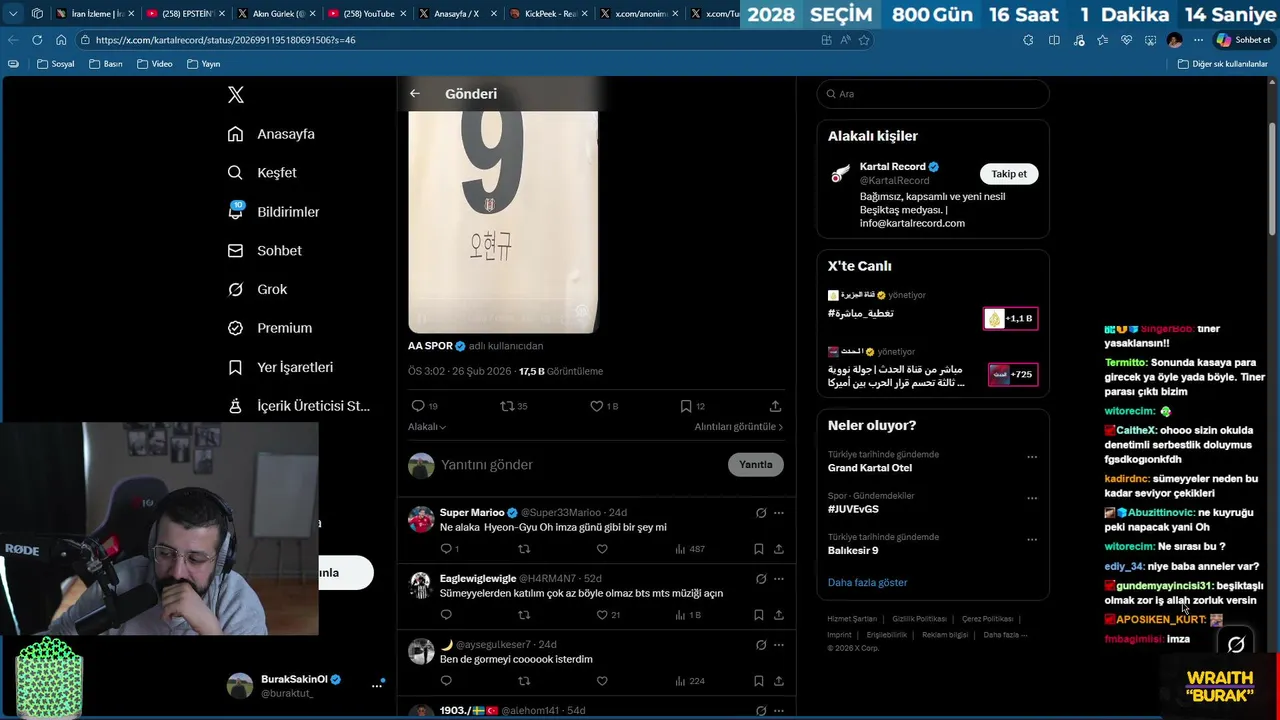The height and width of the screenshot is (720, 1280).
Task: Click the Yanıtla button
Action: (756, 465)
